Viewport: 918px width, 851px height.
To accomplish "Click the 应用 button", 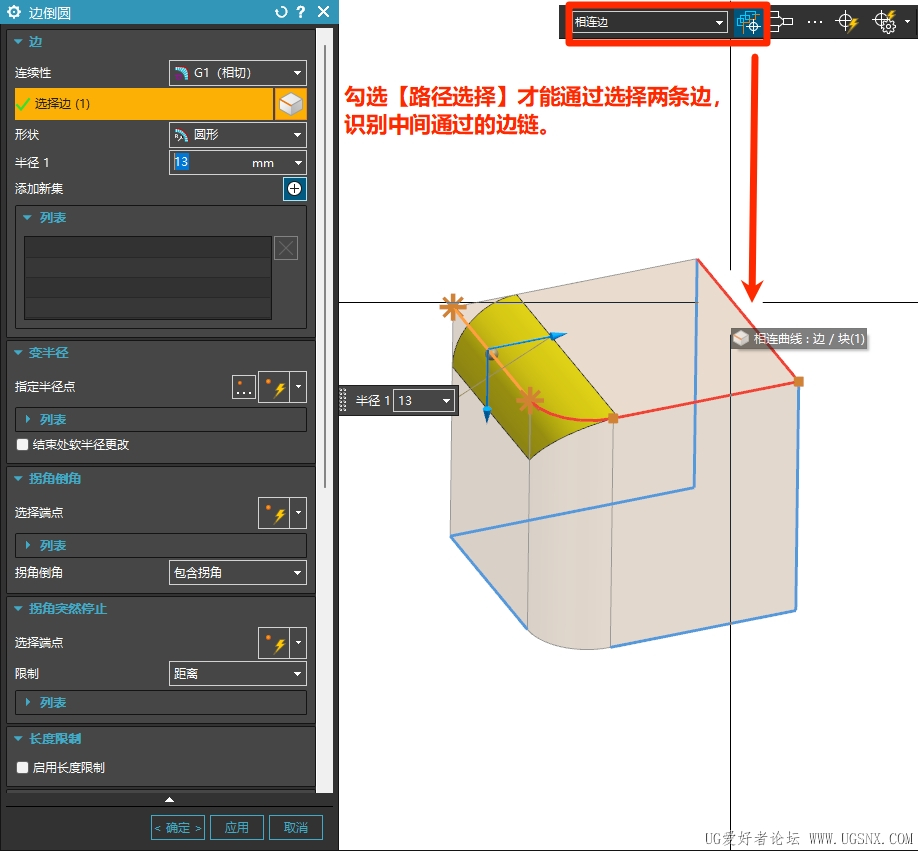I will (x=237, y=828).
